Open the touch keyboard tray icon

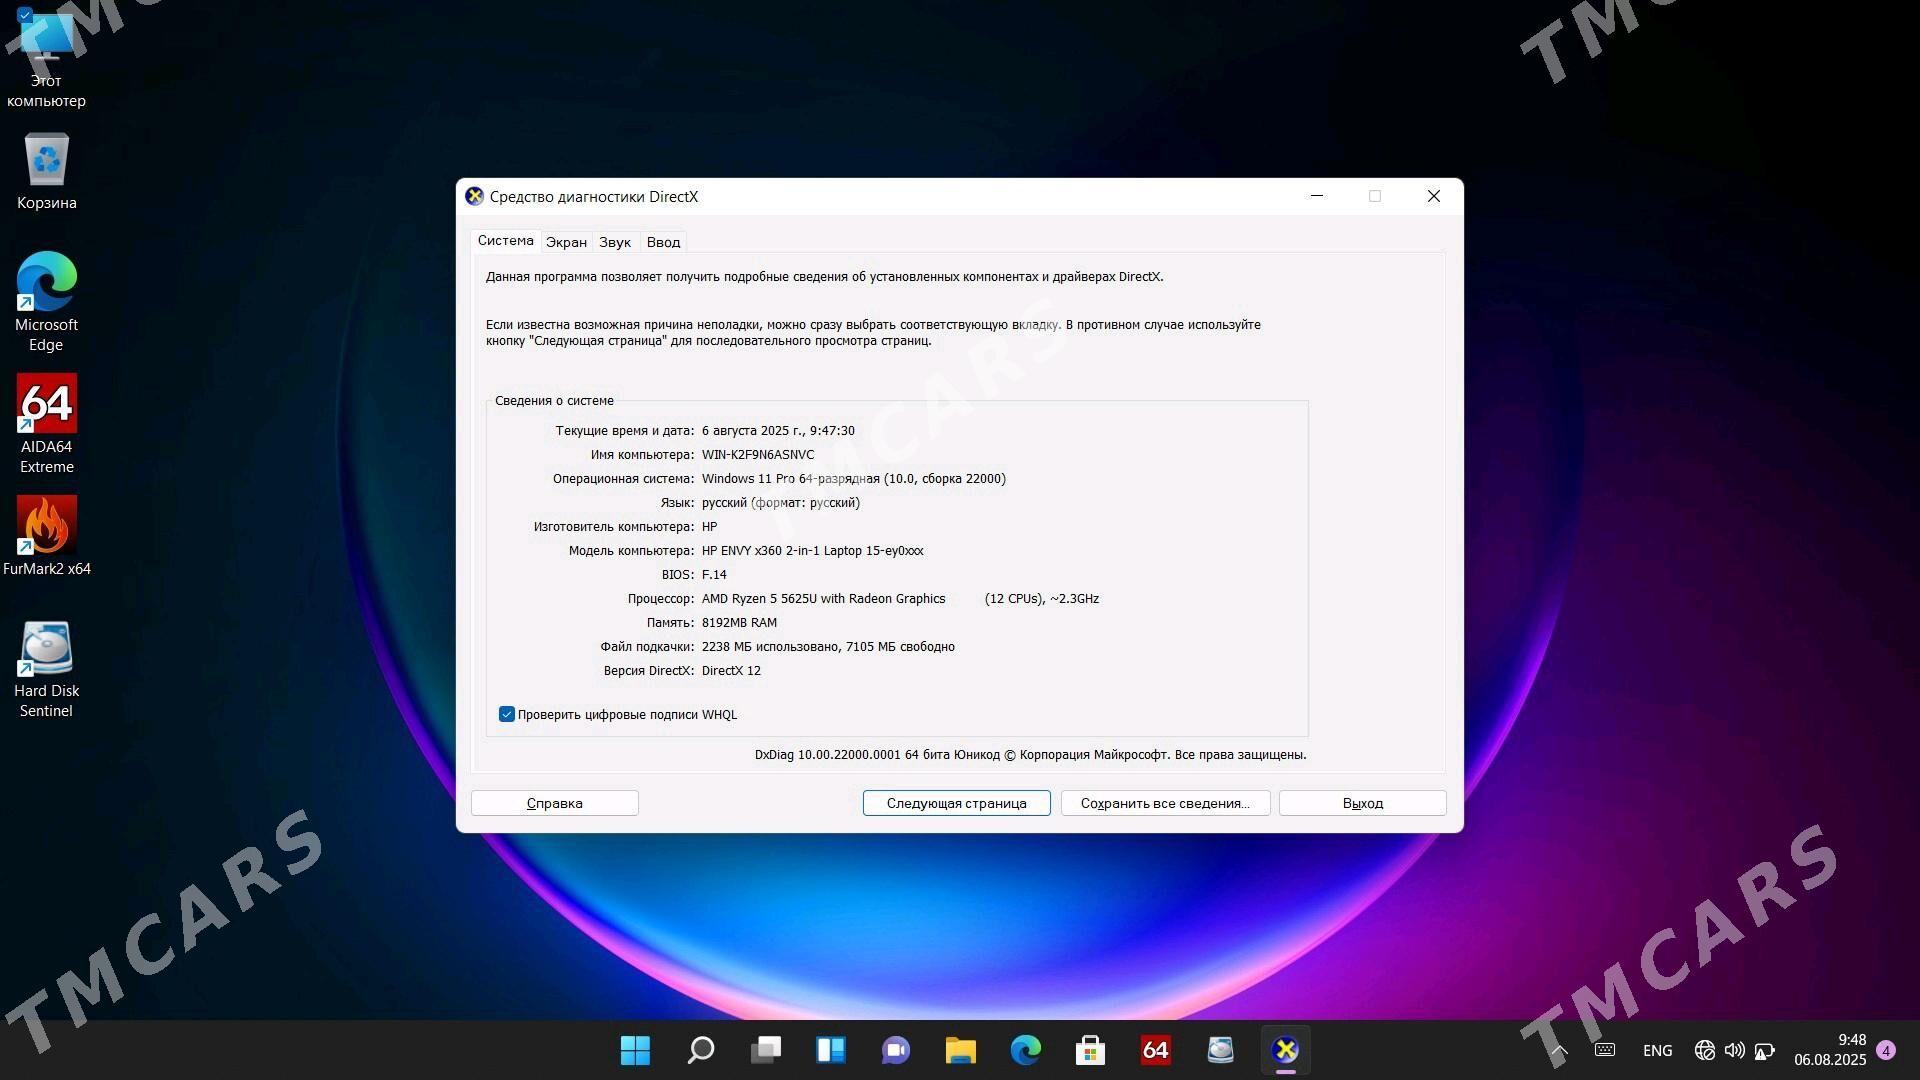coord(1605,1050)
